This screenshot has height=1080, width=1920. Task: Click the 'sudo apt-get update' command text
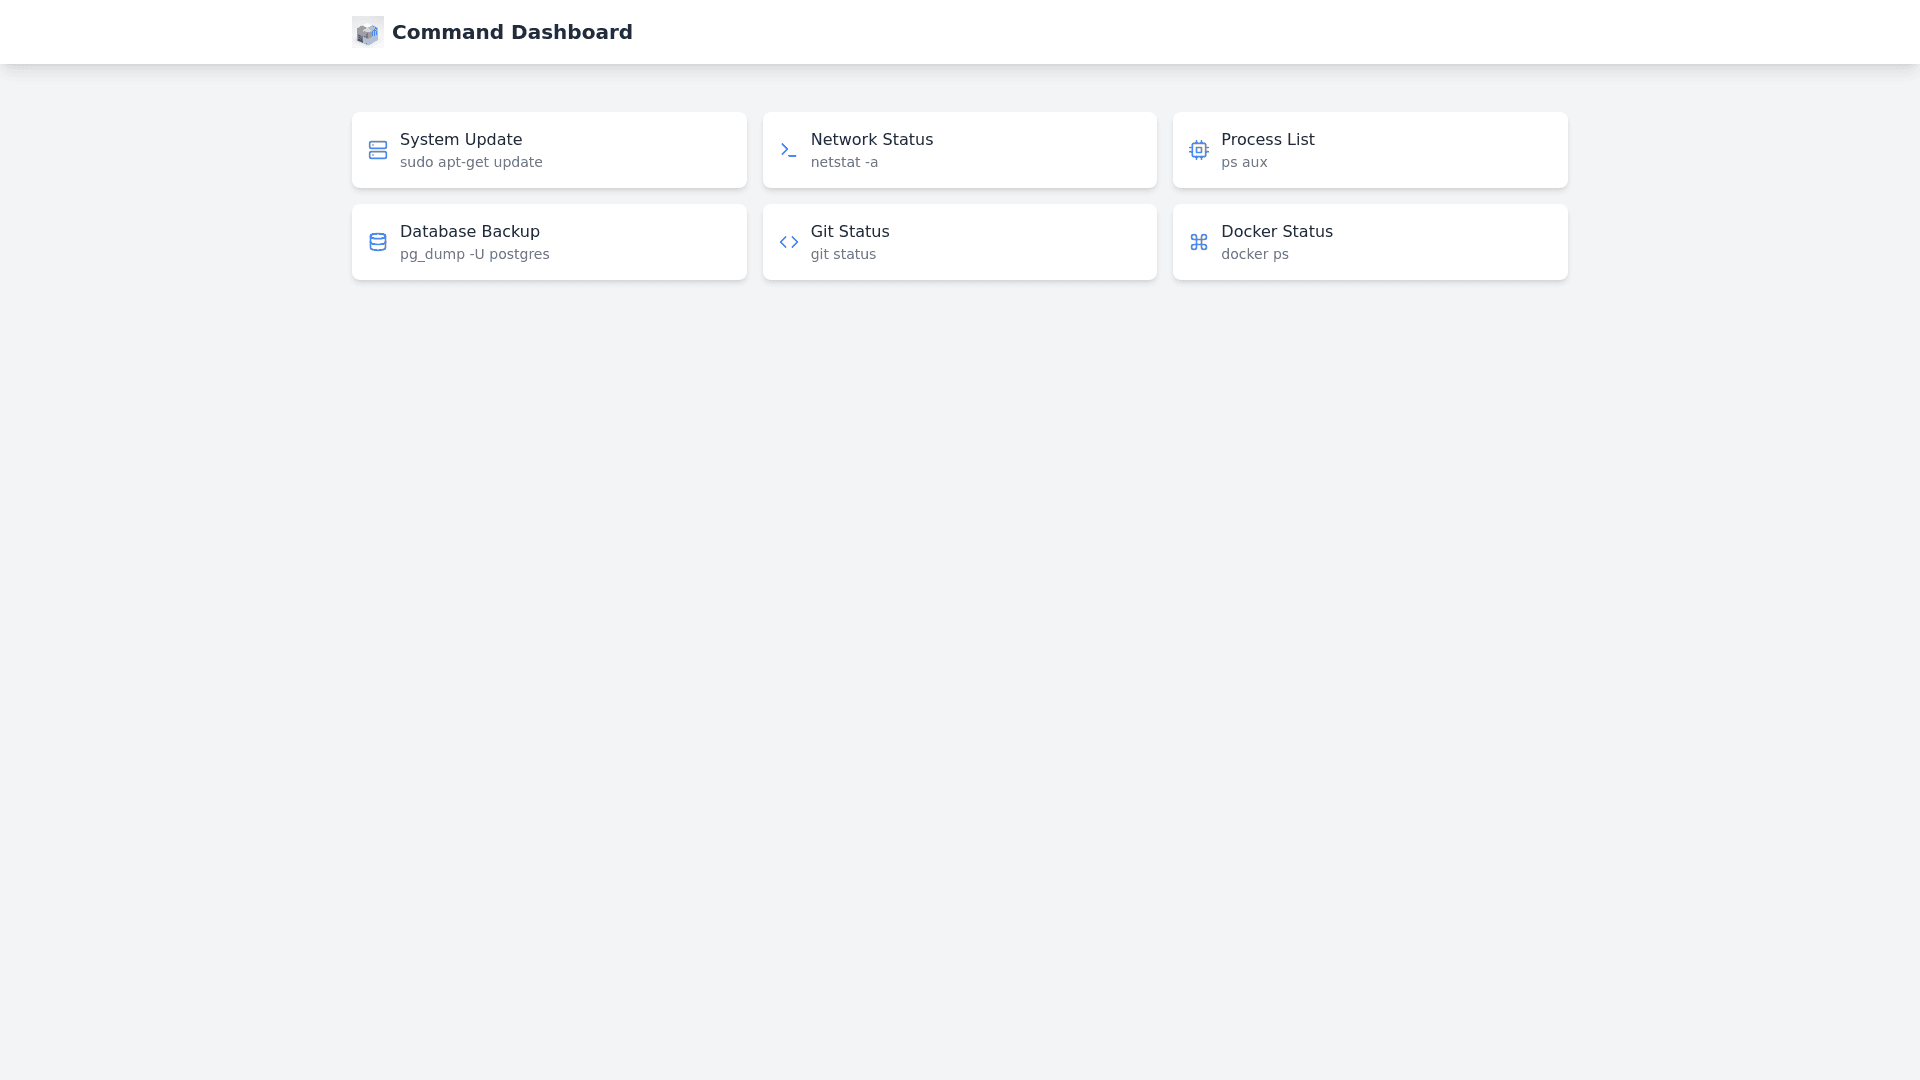[471, 162]
